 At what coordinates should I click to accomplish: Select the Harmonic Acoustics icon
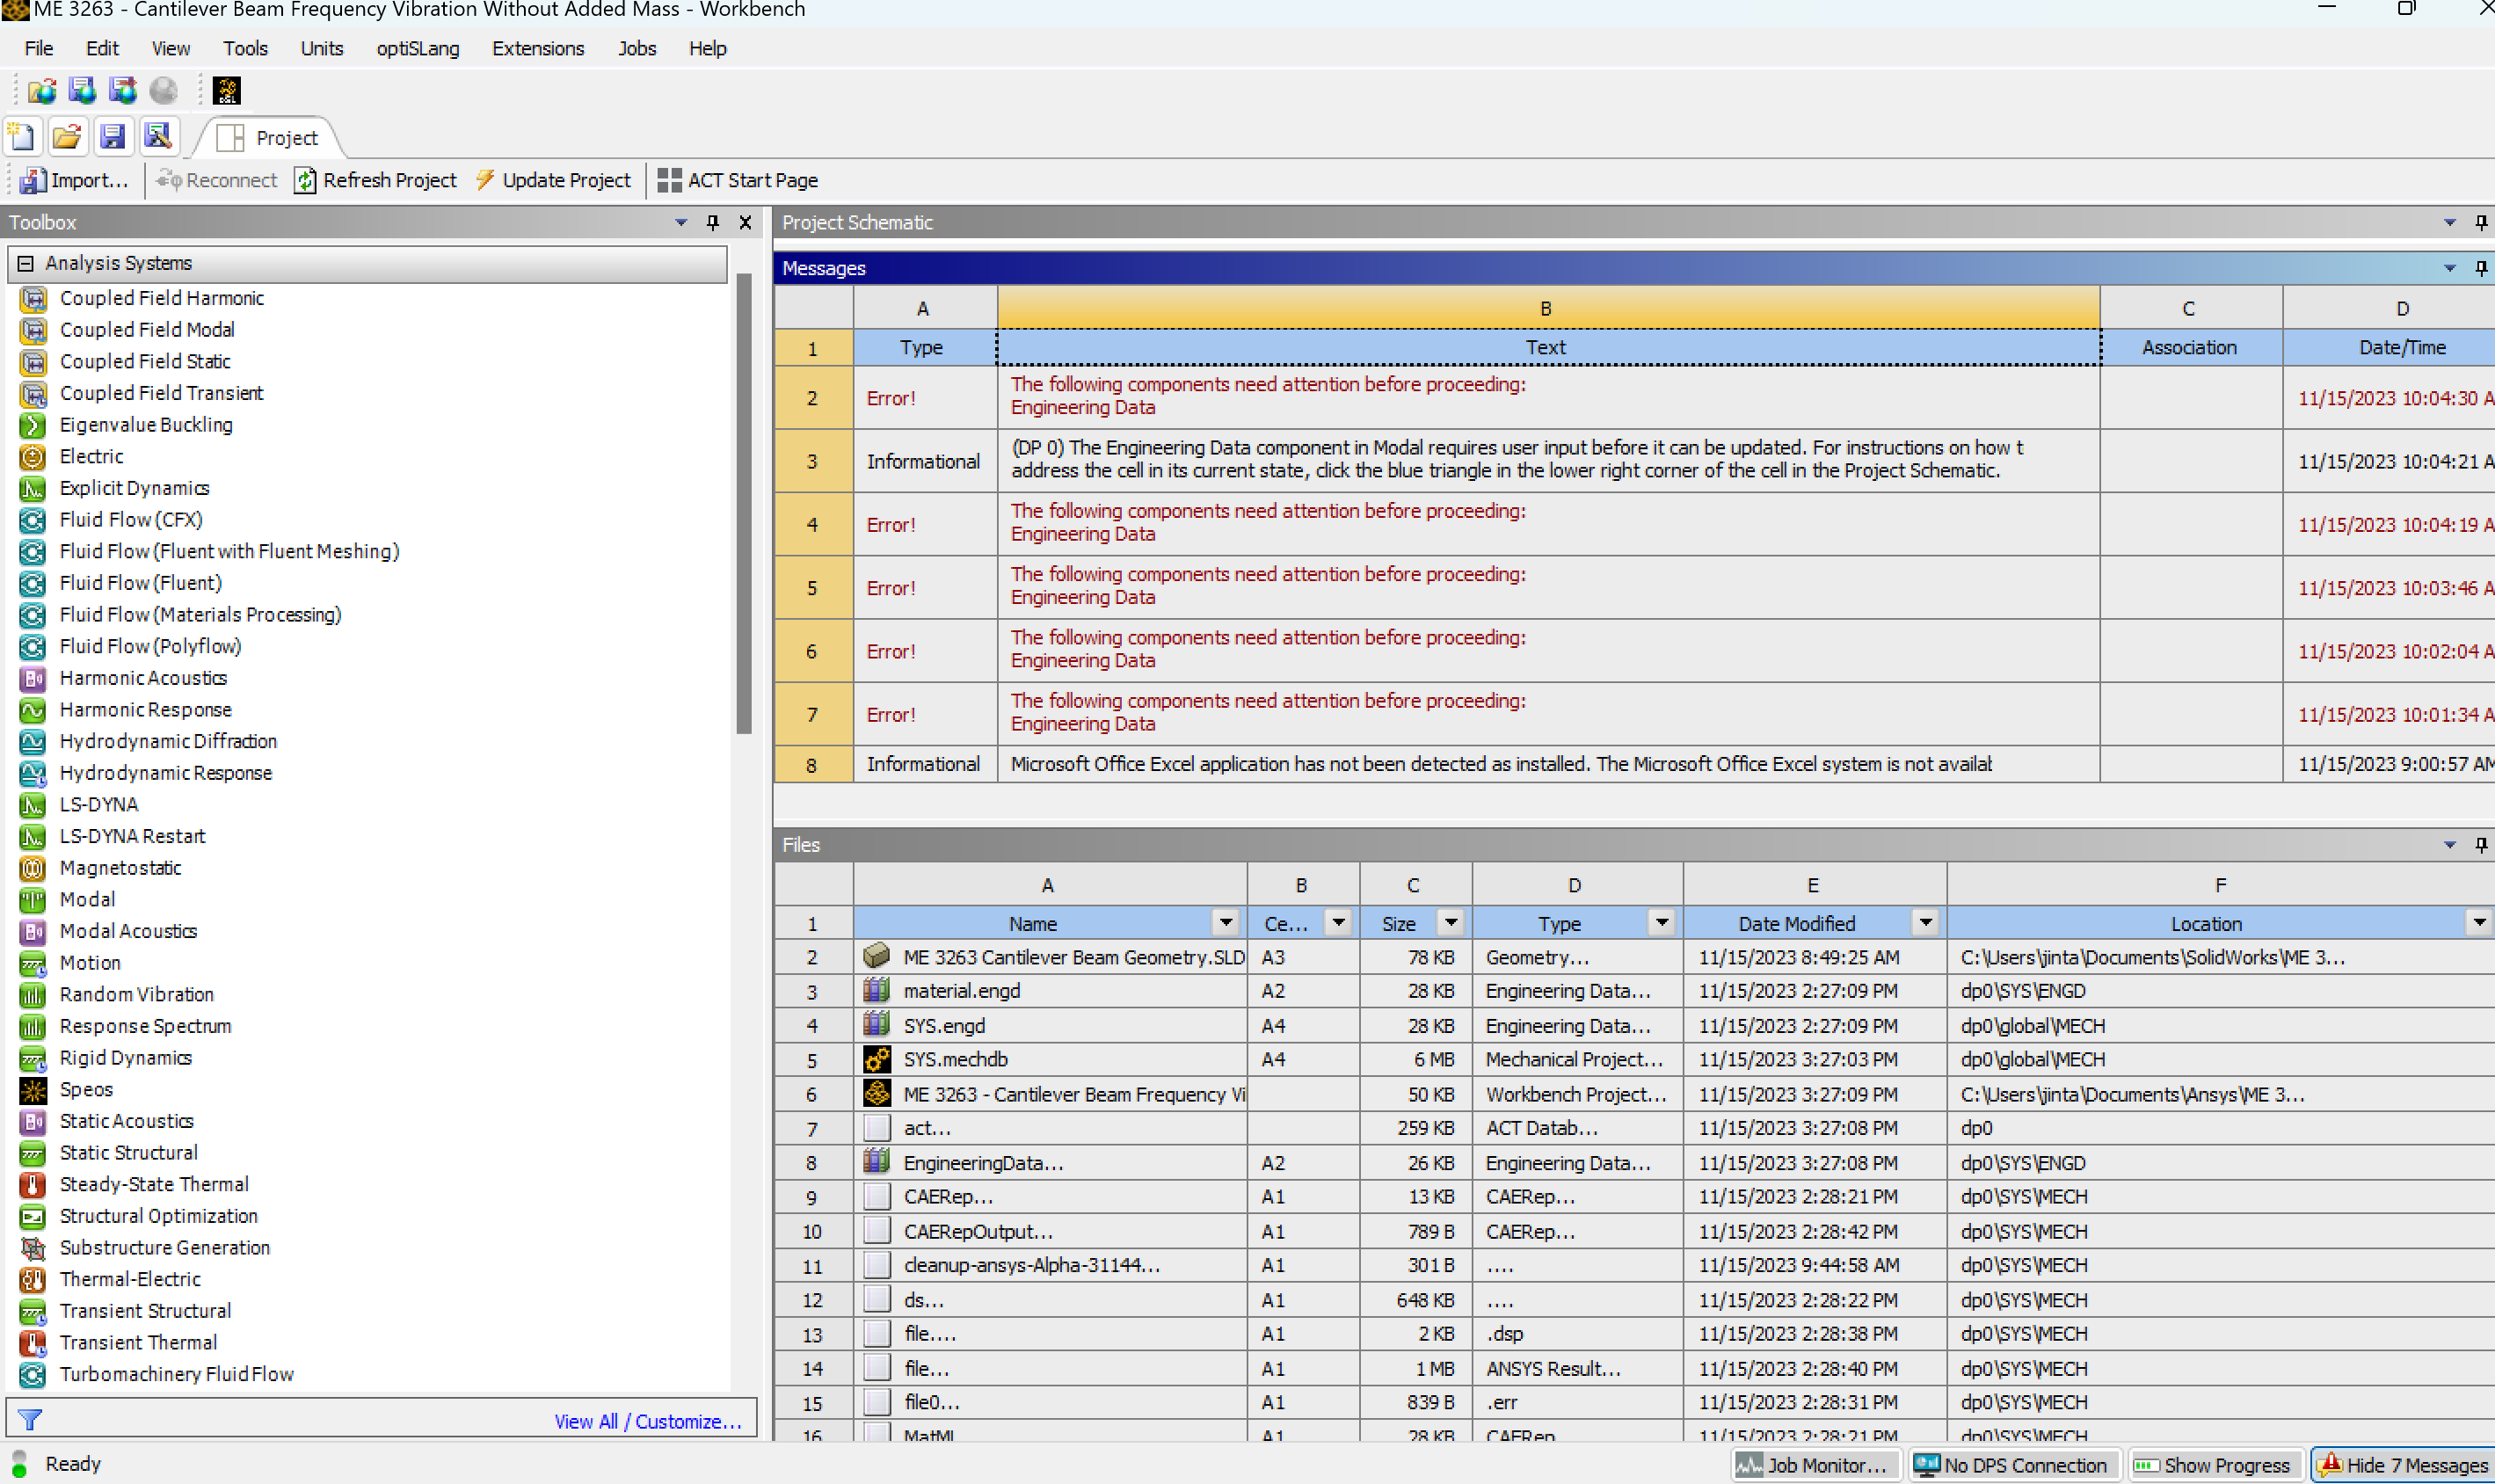tap(33, 678)
